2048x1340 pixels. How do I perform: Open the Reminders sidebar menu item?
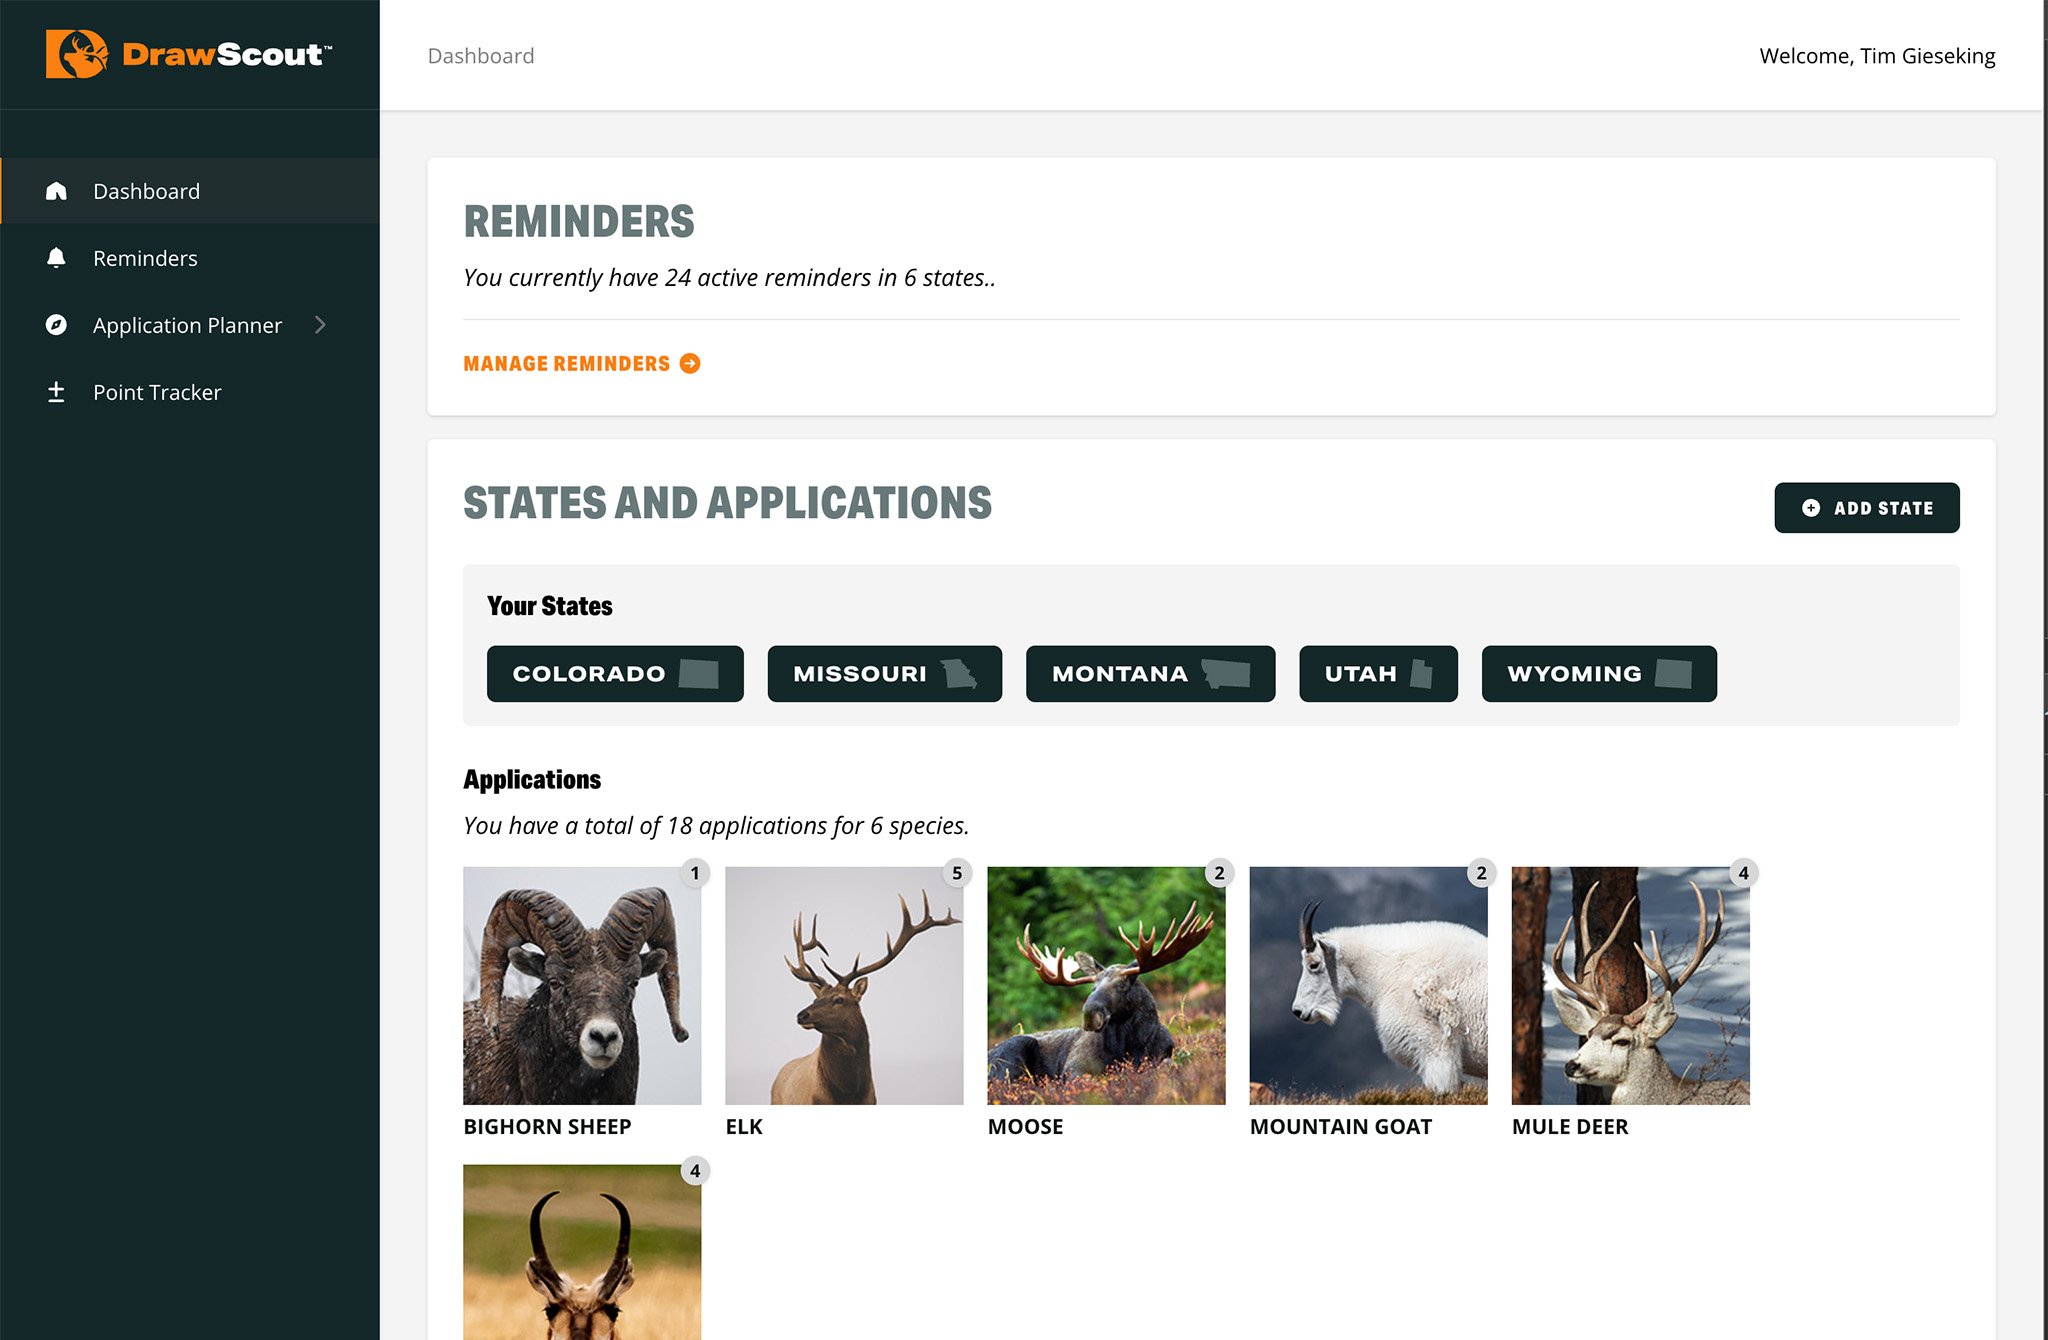[x=145, y=258]
